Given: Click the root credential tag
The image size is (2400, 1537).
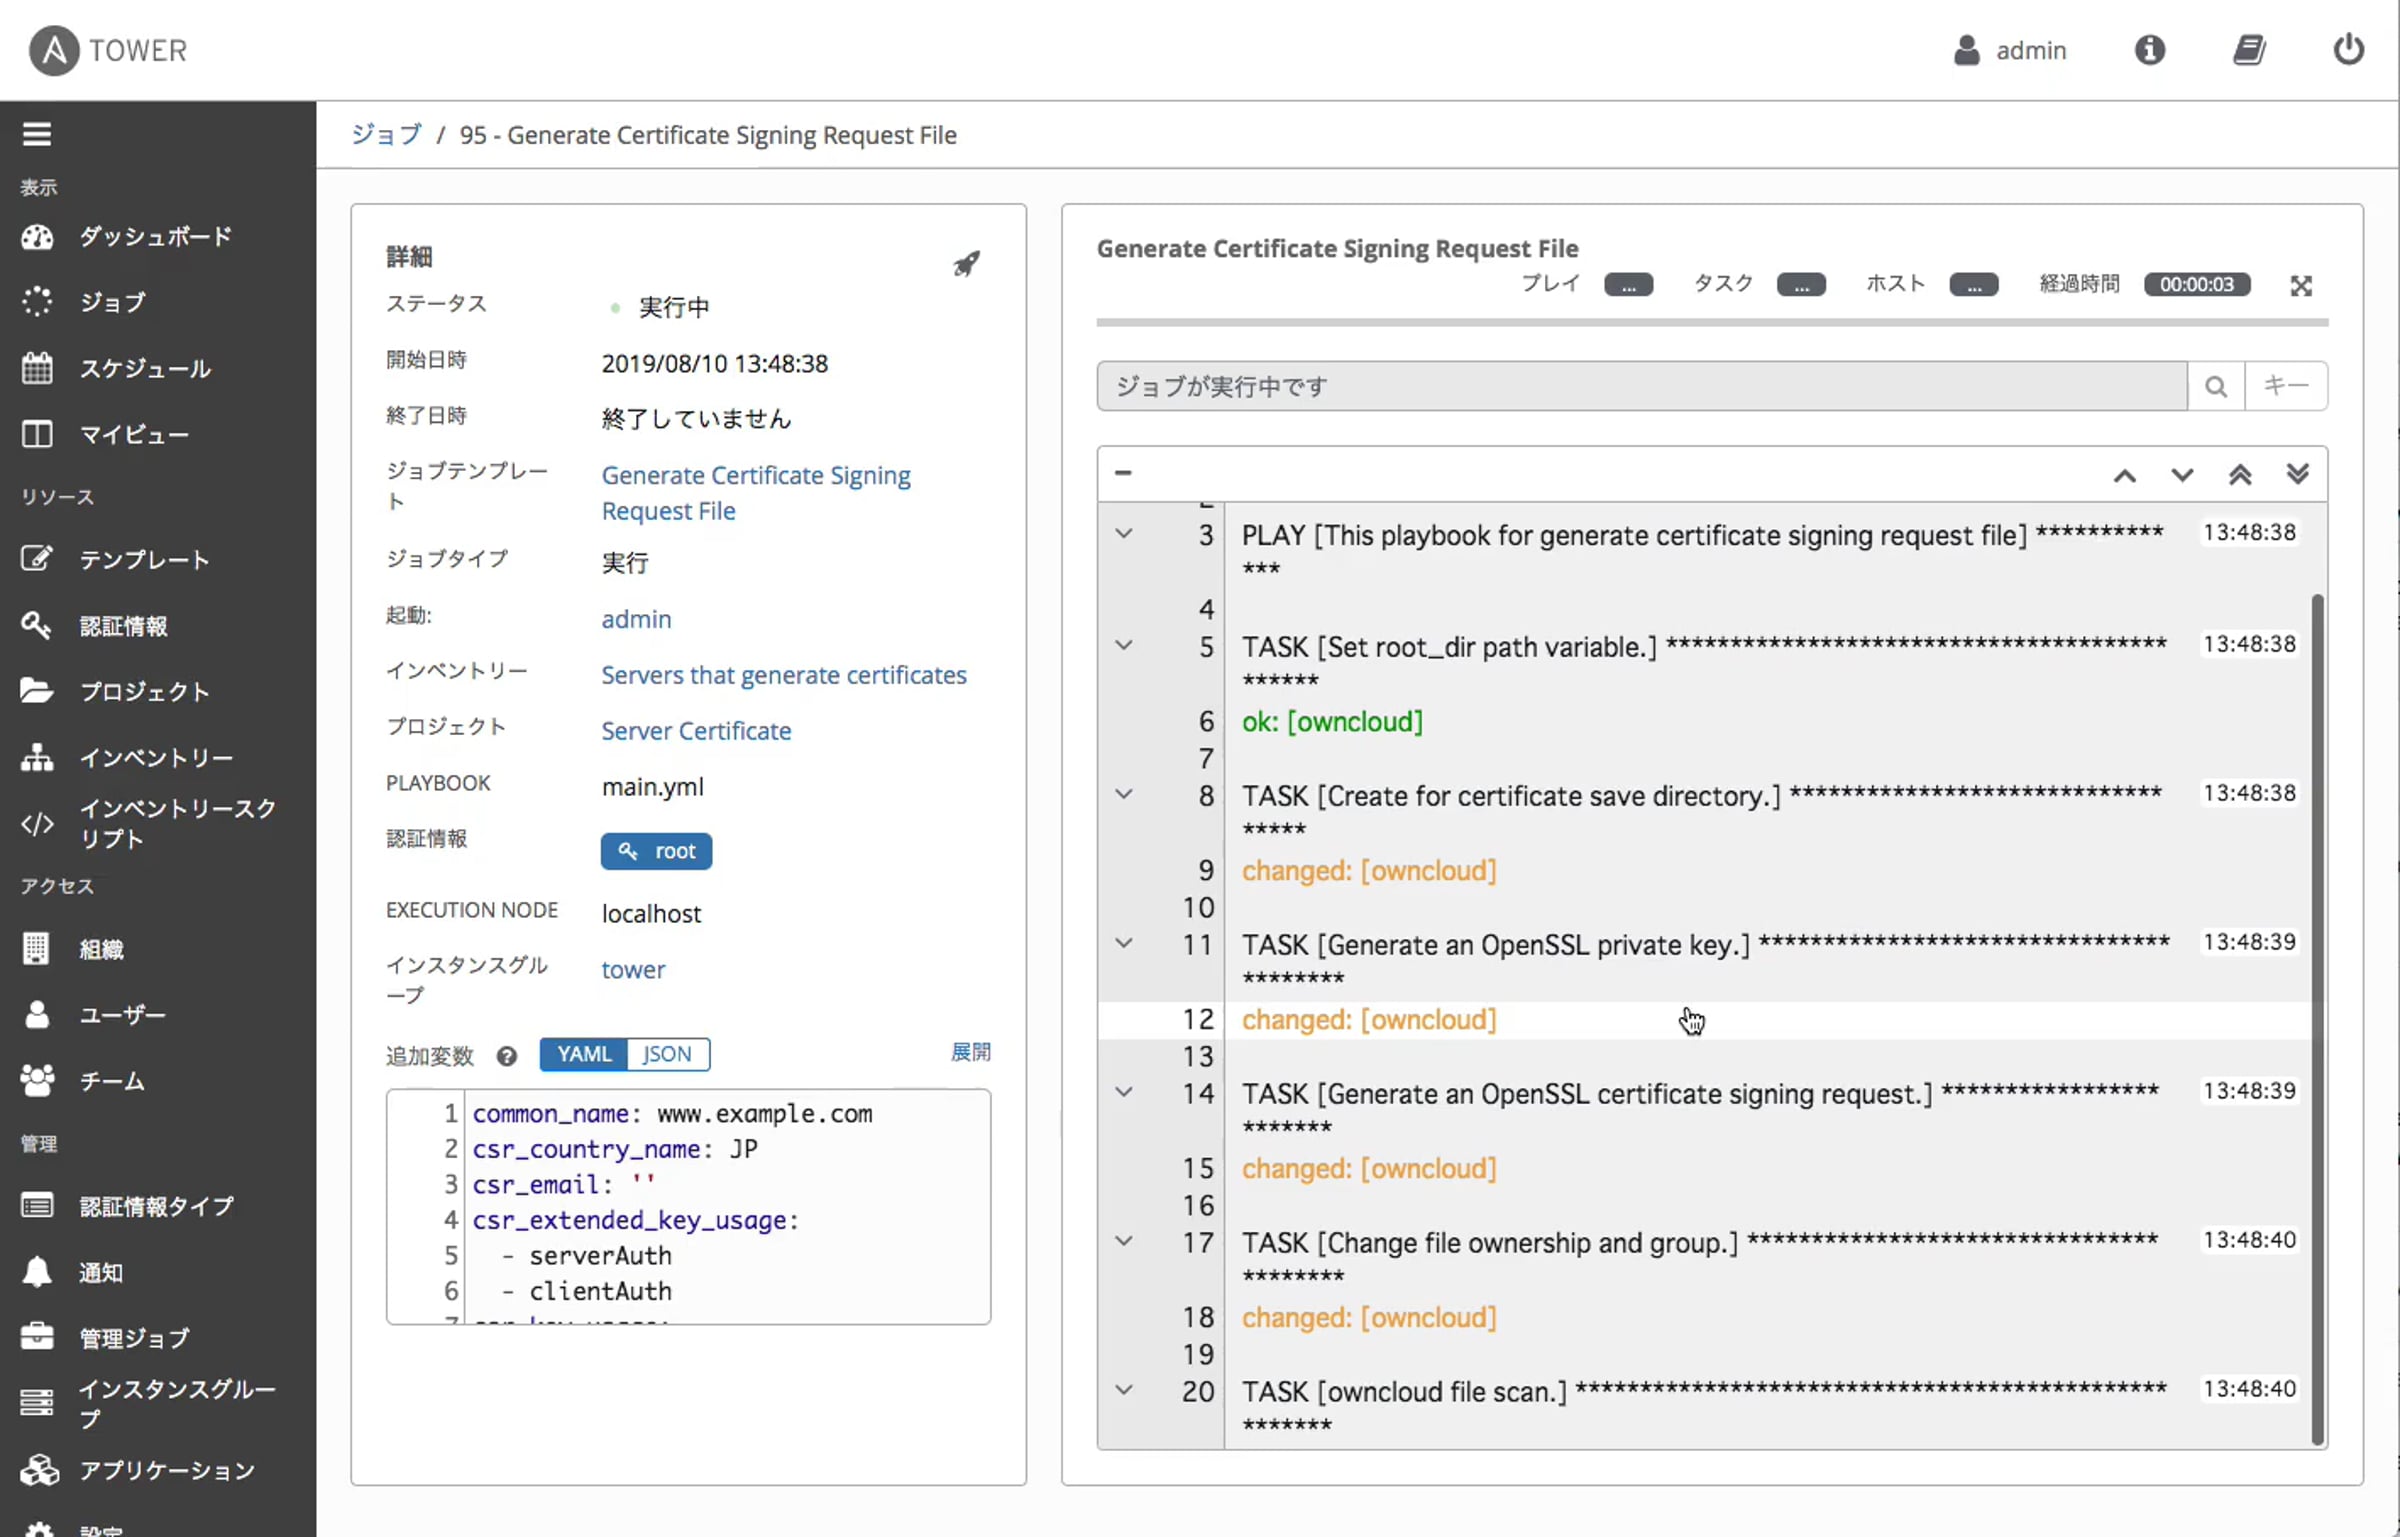Looking at the screenshot, I should coord(656,851).
